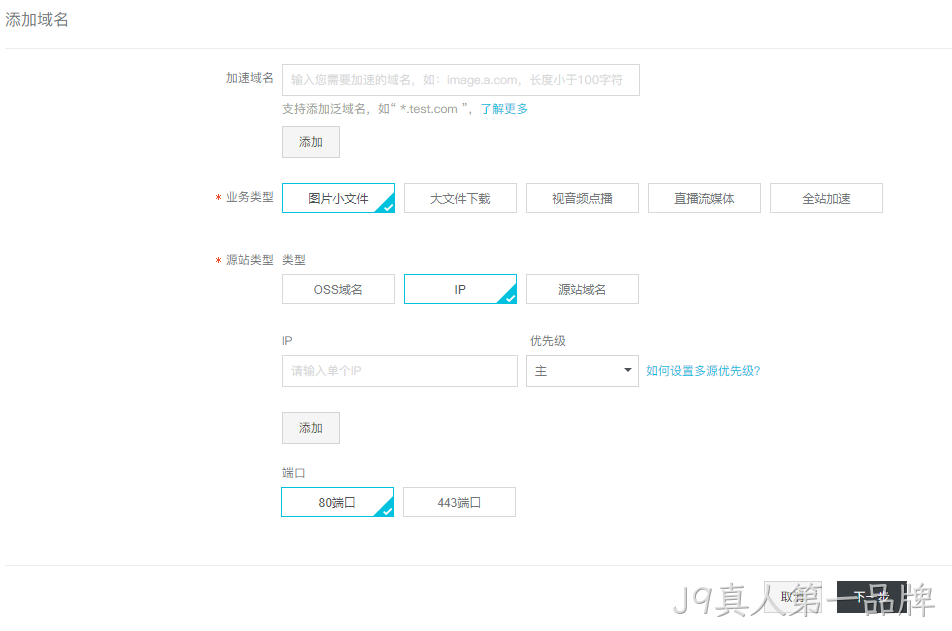Open the 优先级 dropdown showing 主

click(x=582, y=371)
